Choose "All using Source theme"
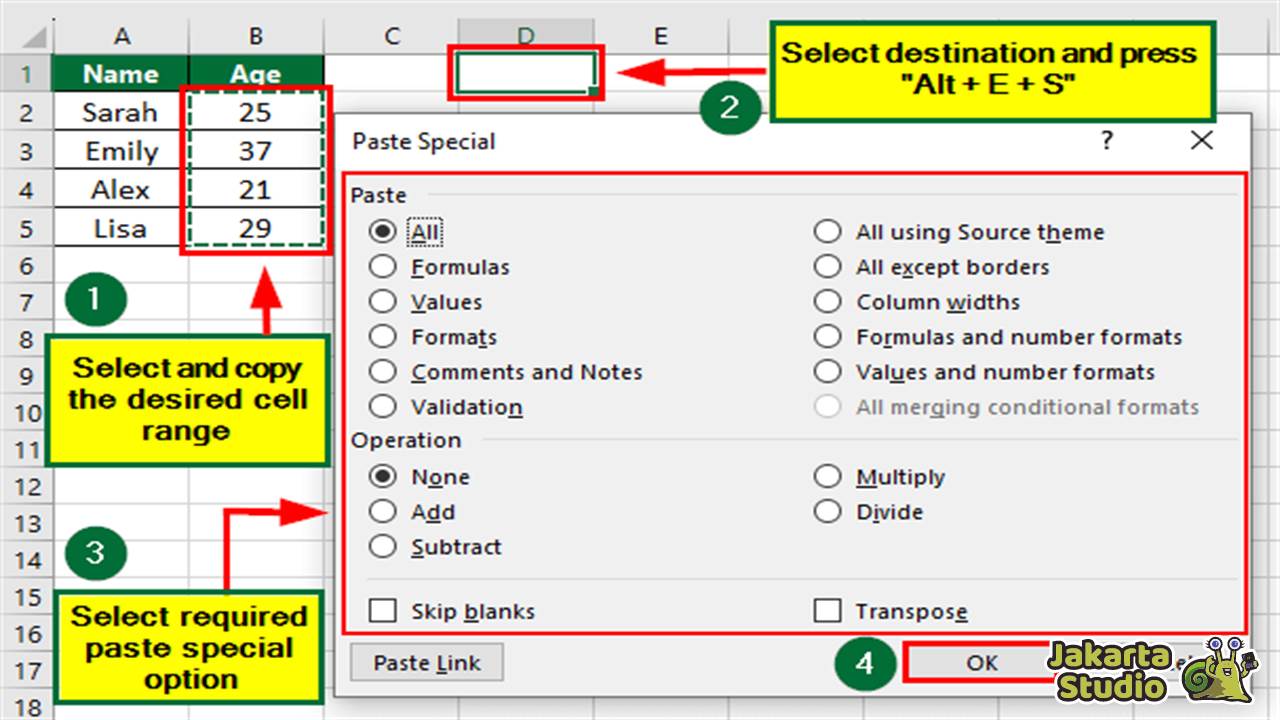 827,231
